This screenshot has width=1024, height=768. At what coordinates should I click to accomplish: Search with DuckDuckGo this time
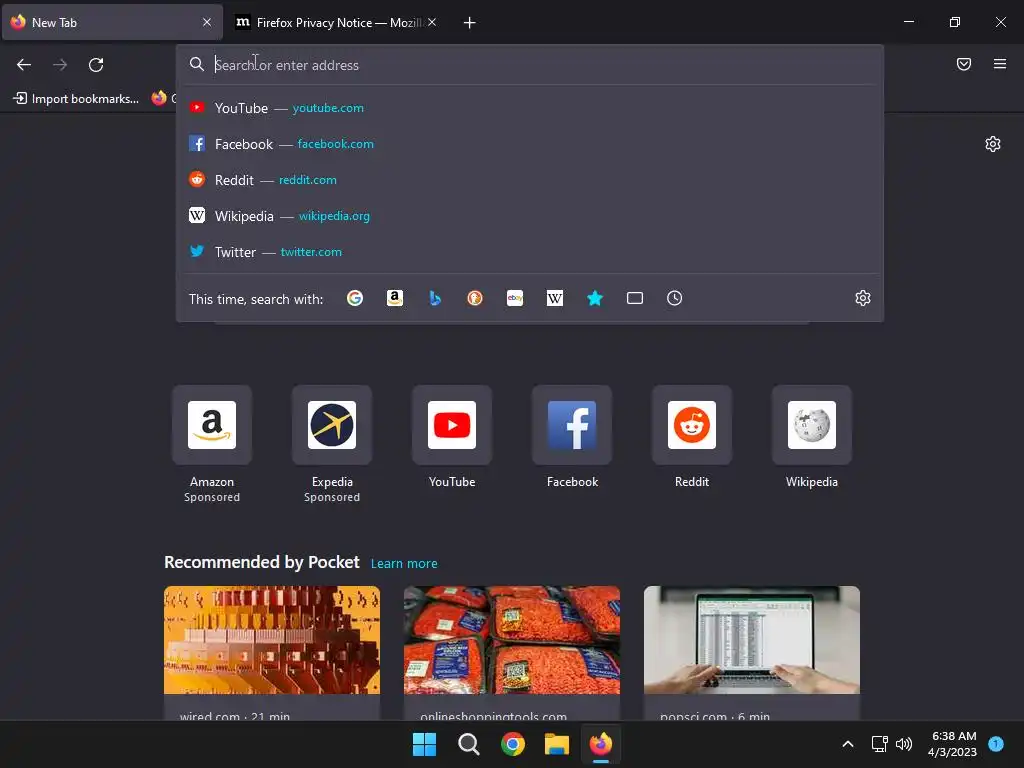[x=475, y=298]
